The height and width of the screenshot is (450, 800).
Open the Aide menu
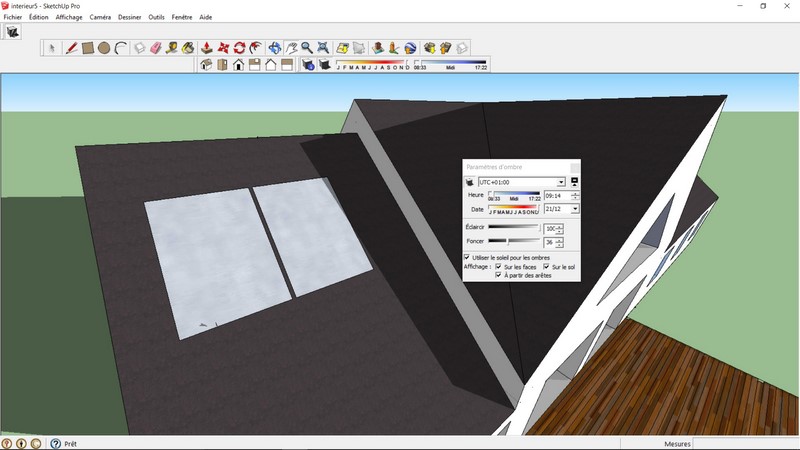coord(206,17)
